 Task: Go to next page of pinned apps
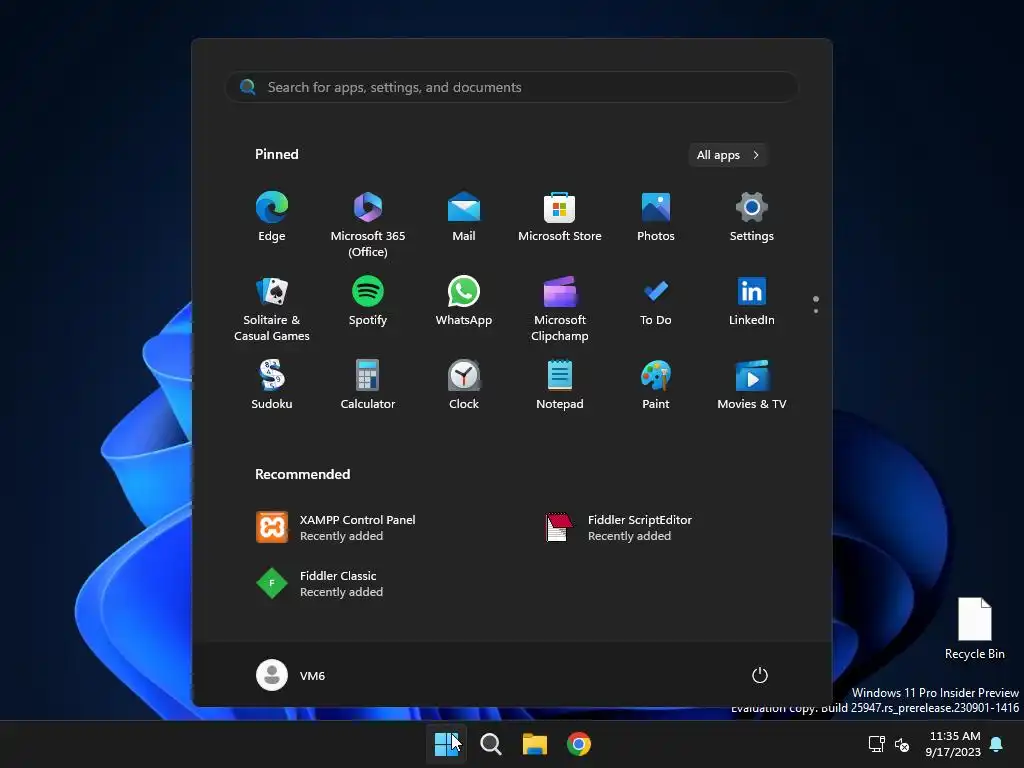[x=816, y=311]
